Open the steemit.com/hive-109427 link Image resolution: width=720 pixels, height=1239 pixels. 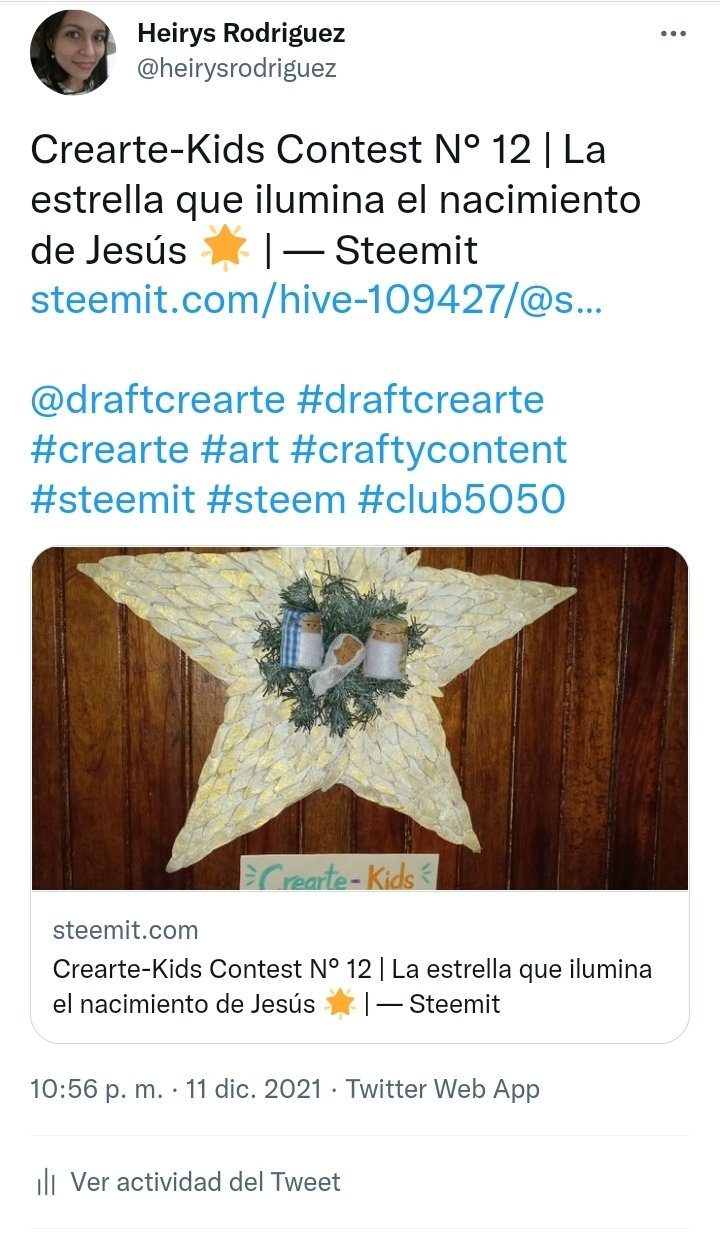click(317, 300)
